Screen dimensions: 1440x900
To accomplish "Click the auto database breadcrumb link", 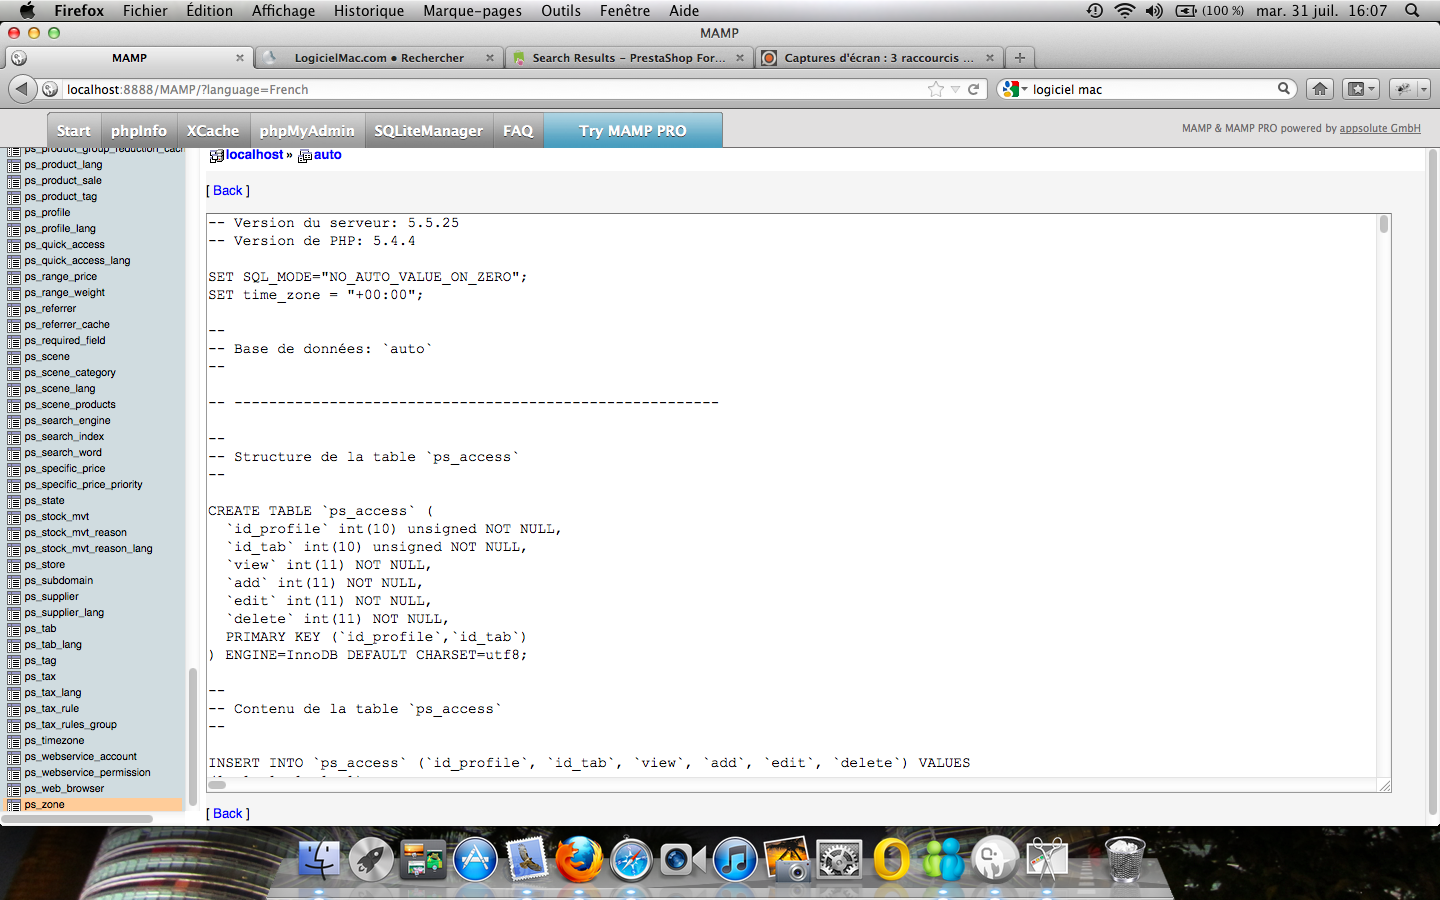I will point(327,155).
